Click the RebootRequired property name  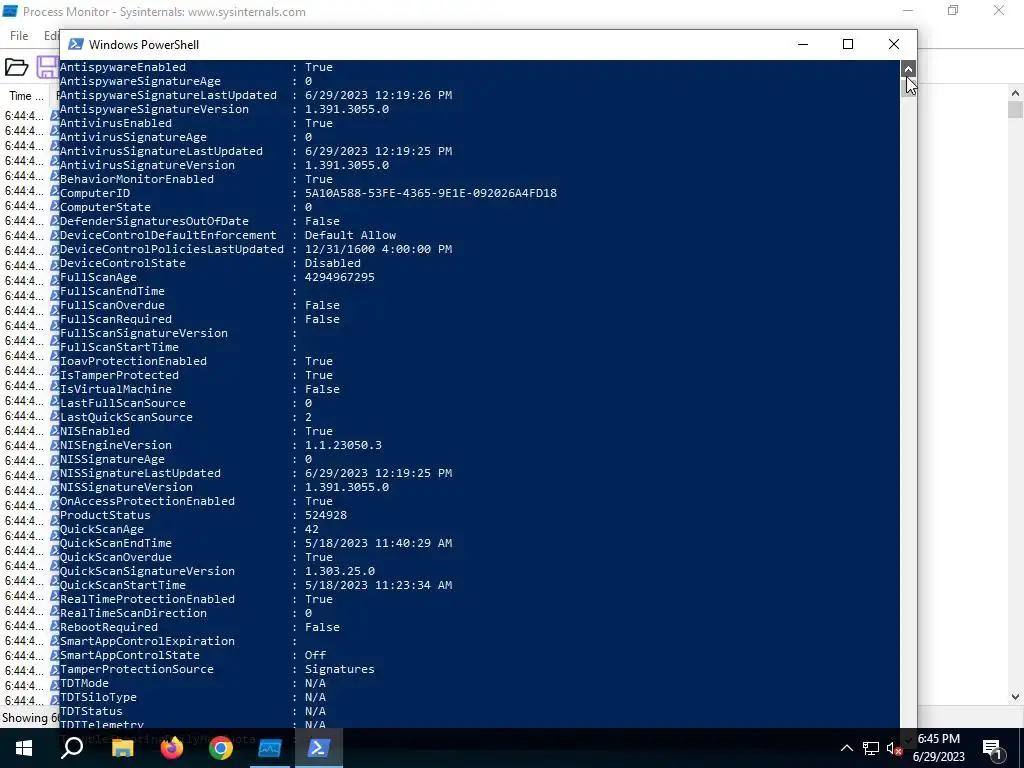[x=108, y=628]
